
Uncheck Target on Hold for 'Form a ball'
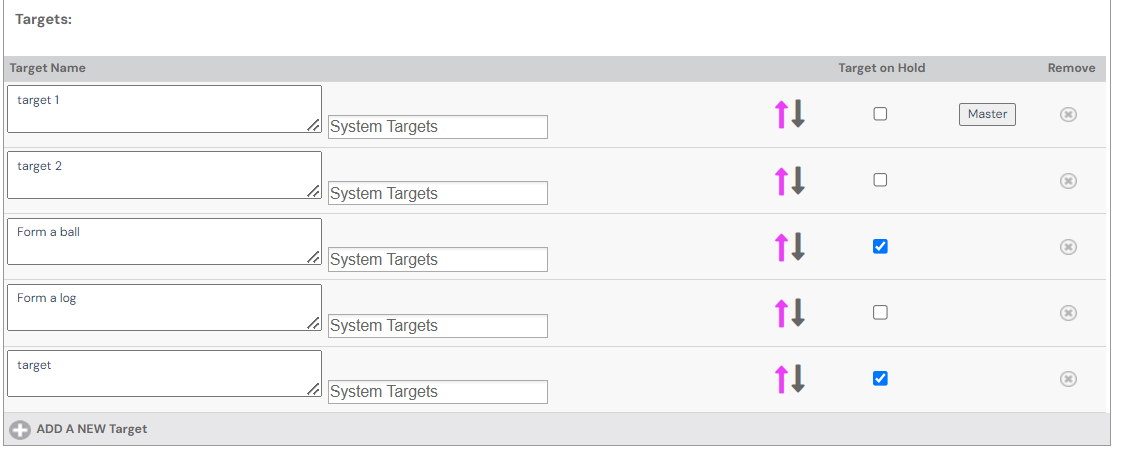coord(880,246)
